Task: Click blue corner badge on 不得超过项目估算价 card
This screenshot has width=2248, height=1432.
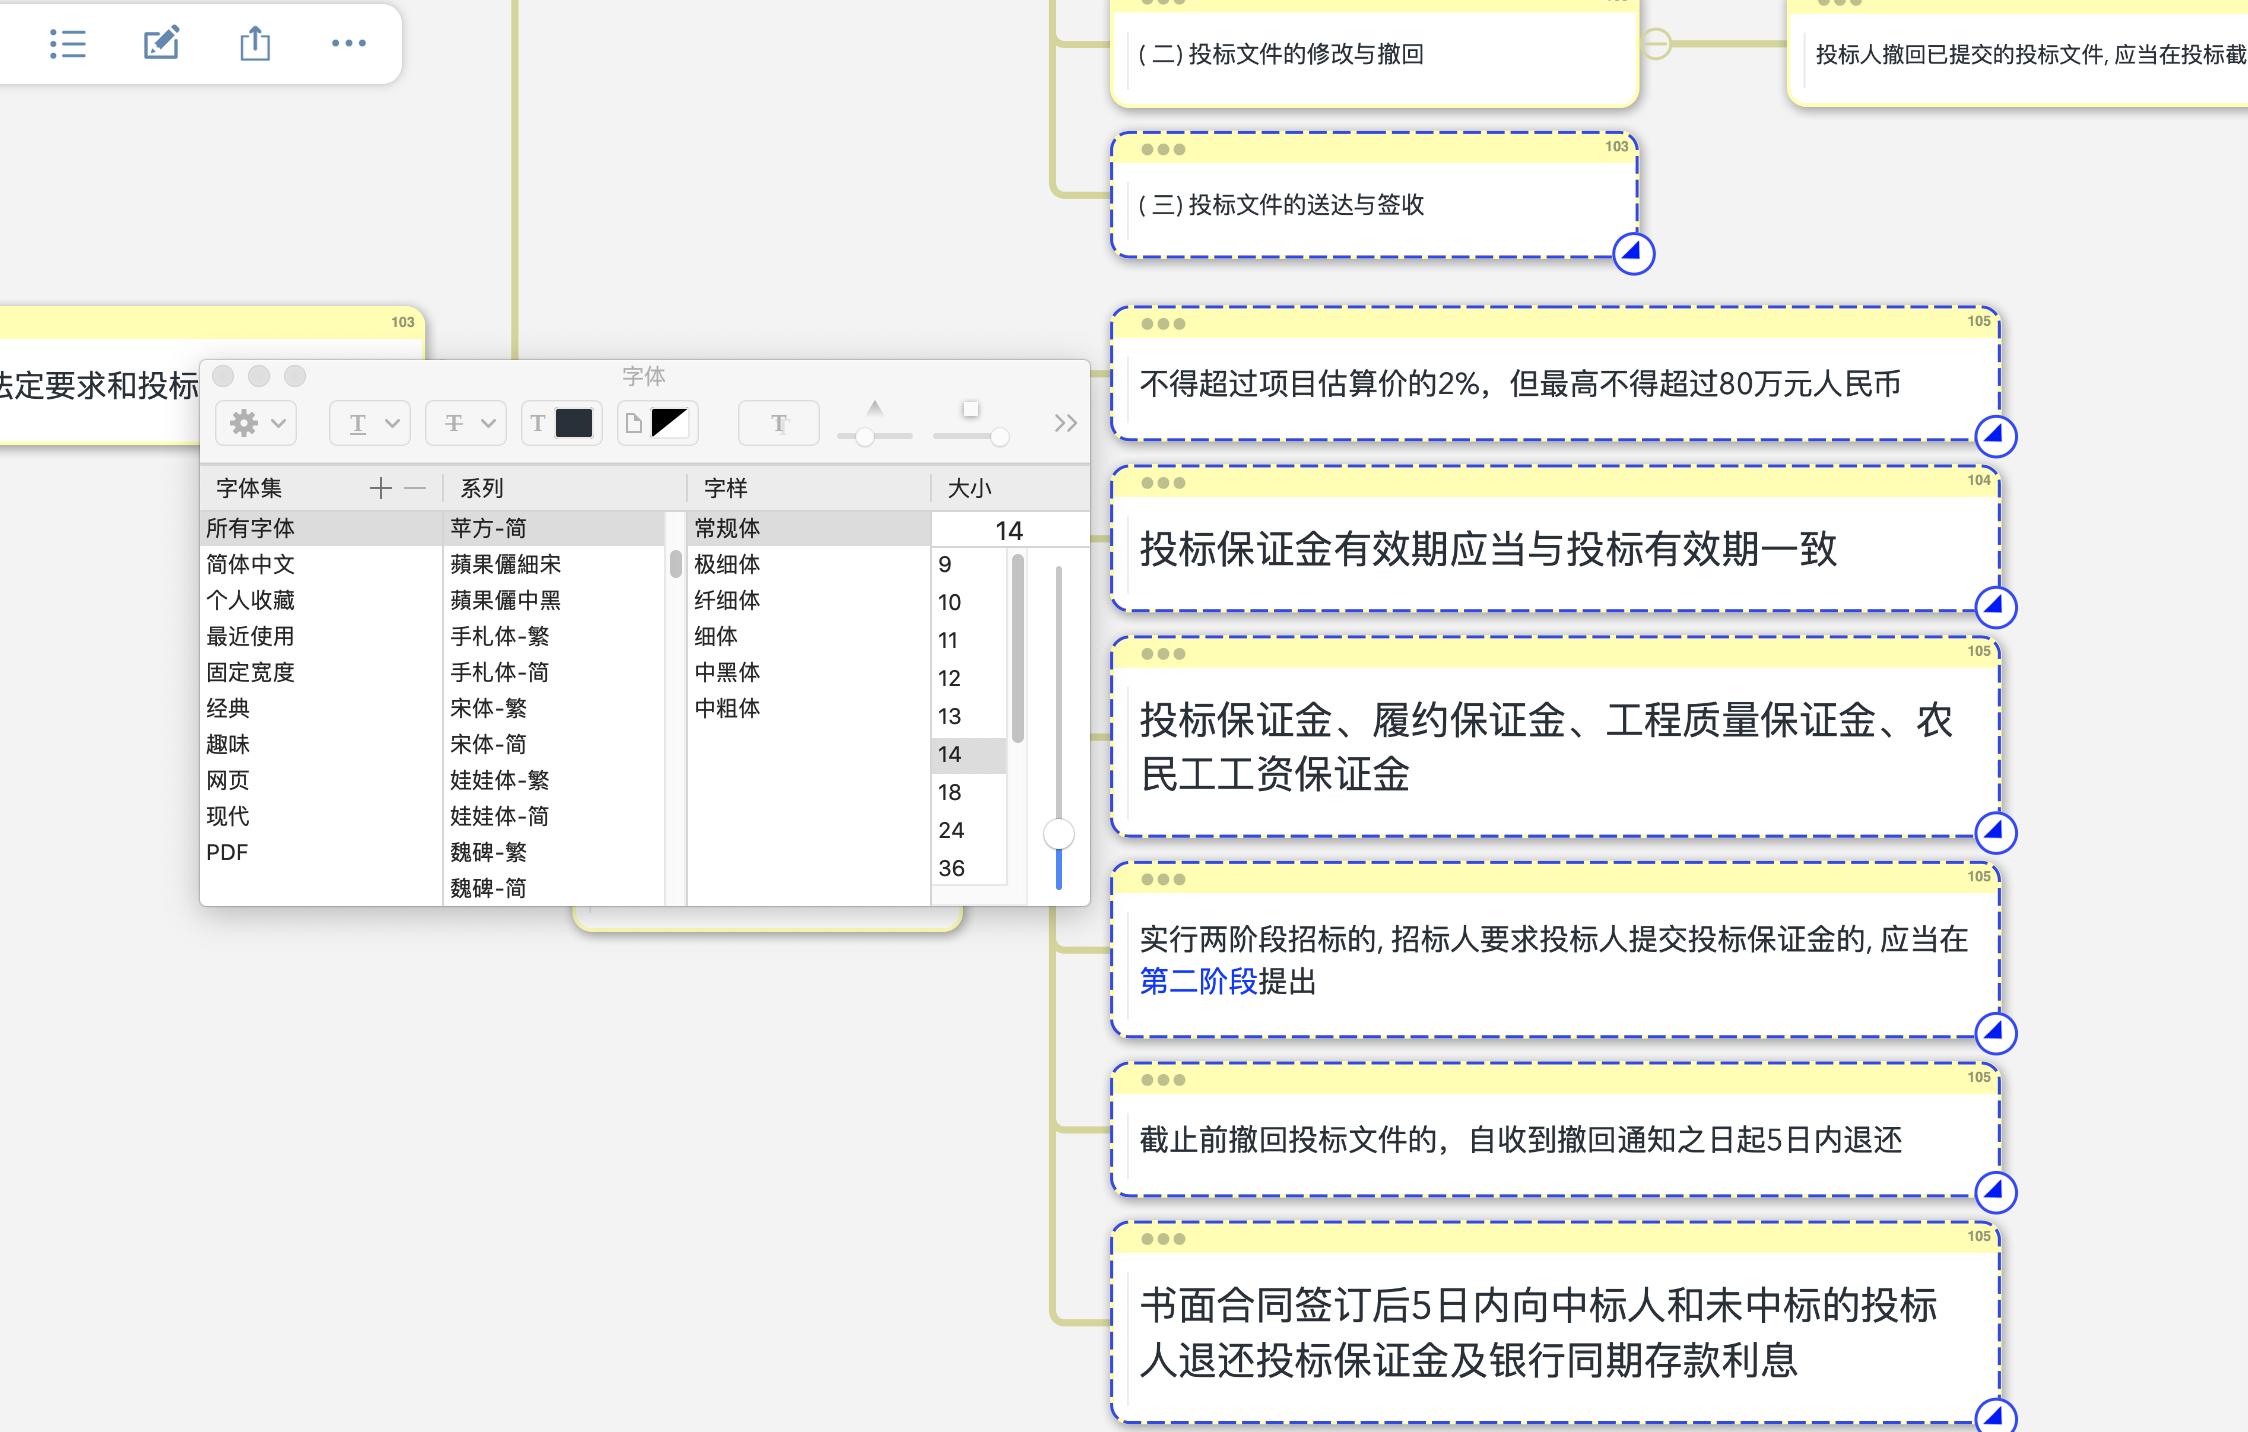Action: 1996,435
